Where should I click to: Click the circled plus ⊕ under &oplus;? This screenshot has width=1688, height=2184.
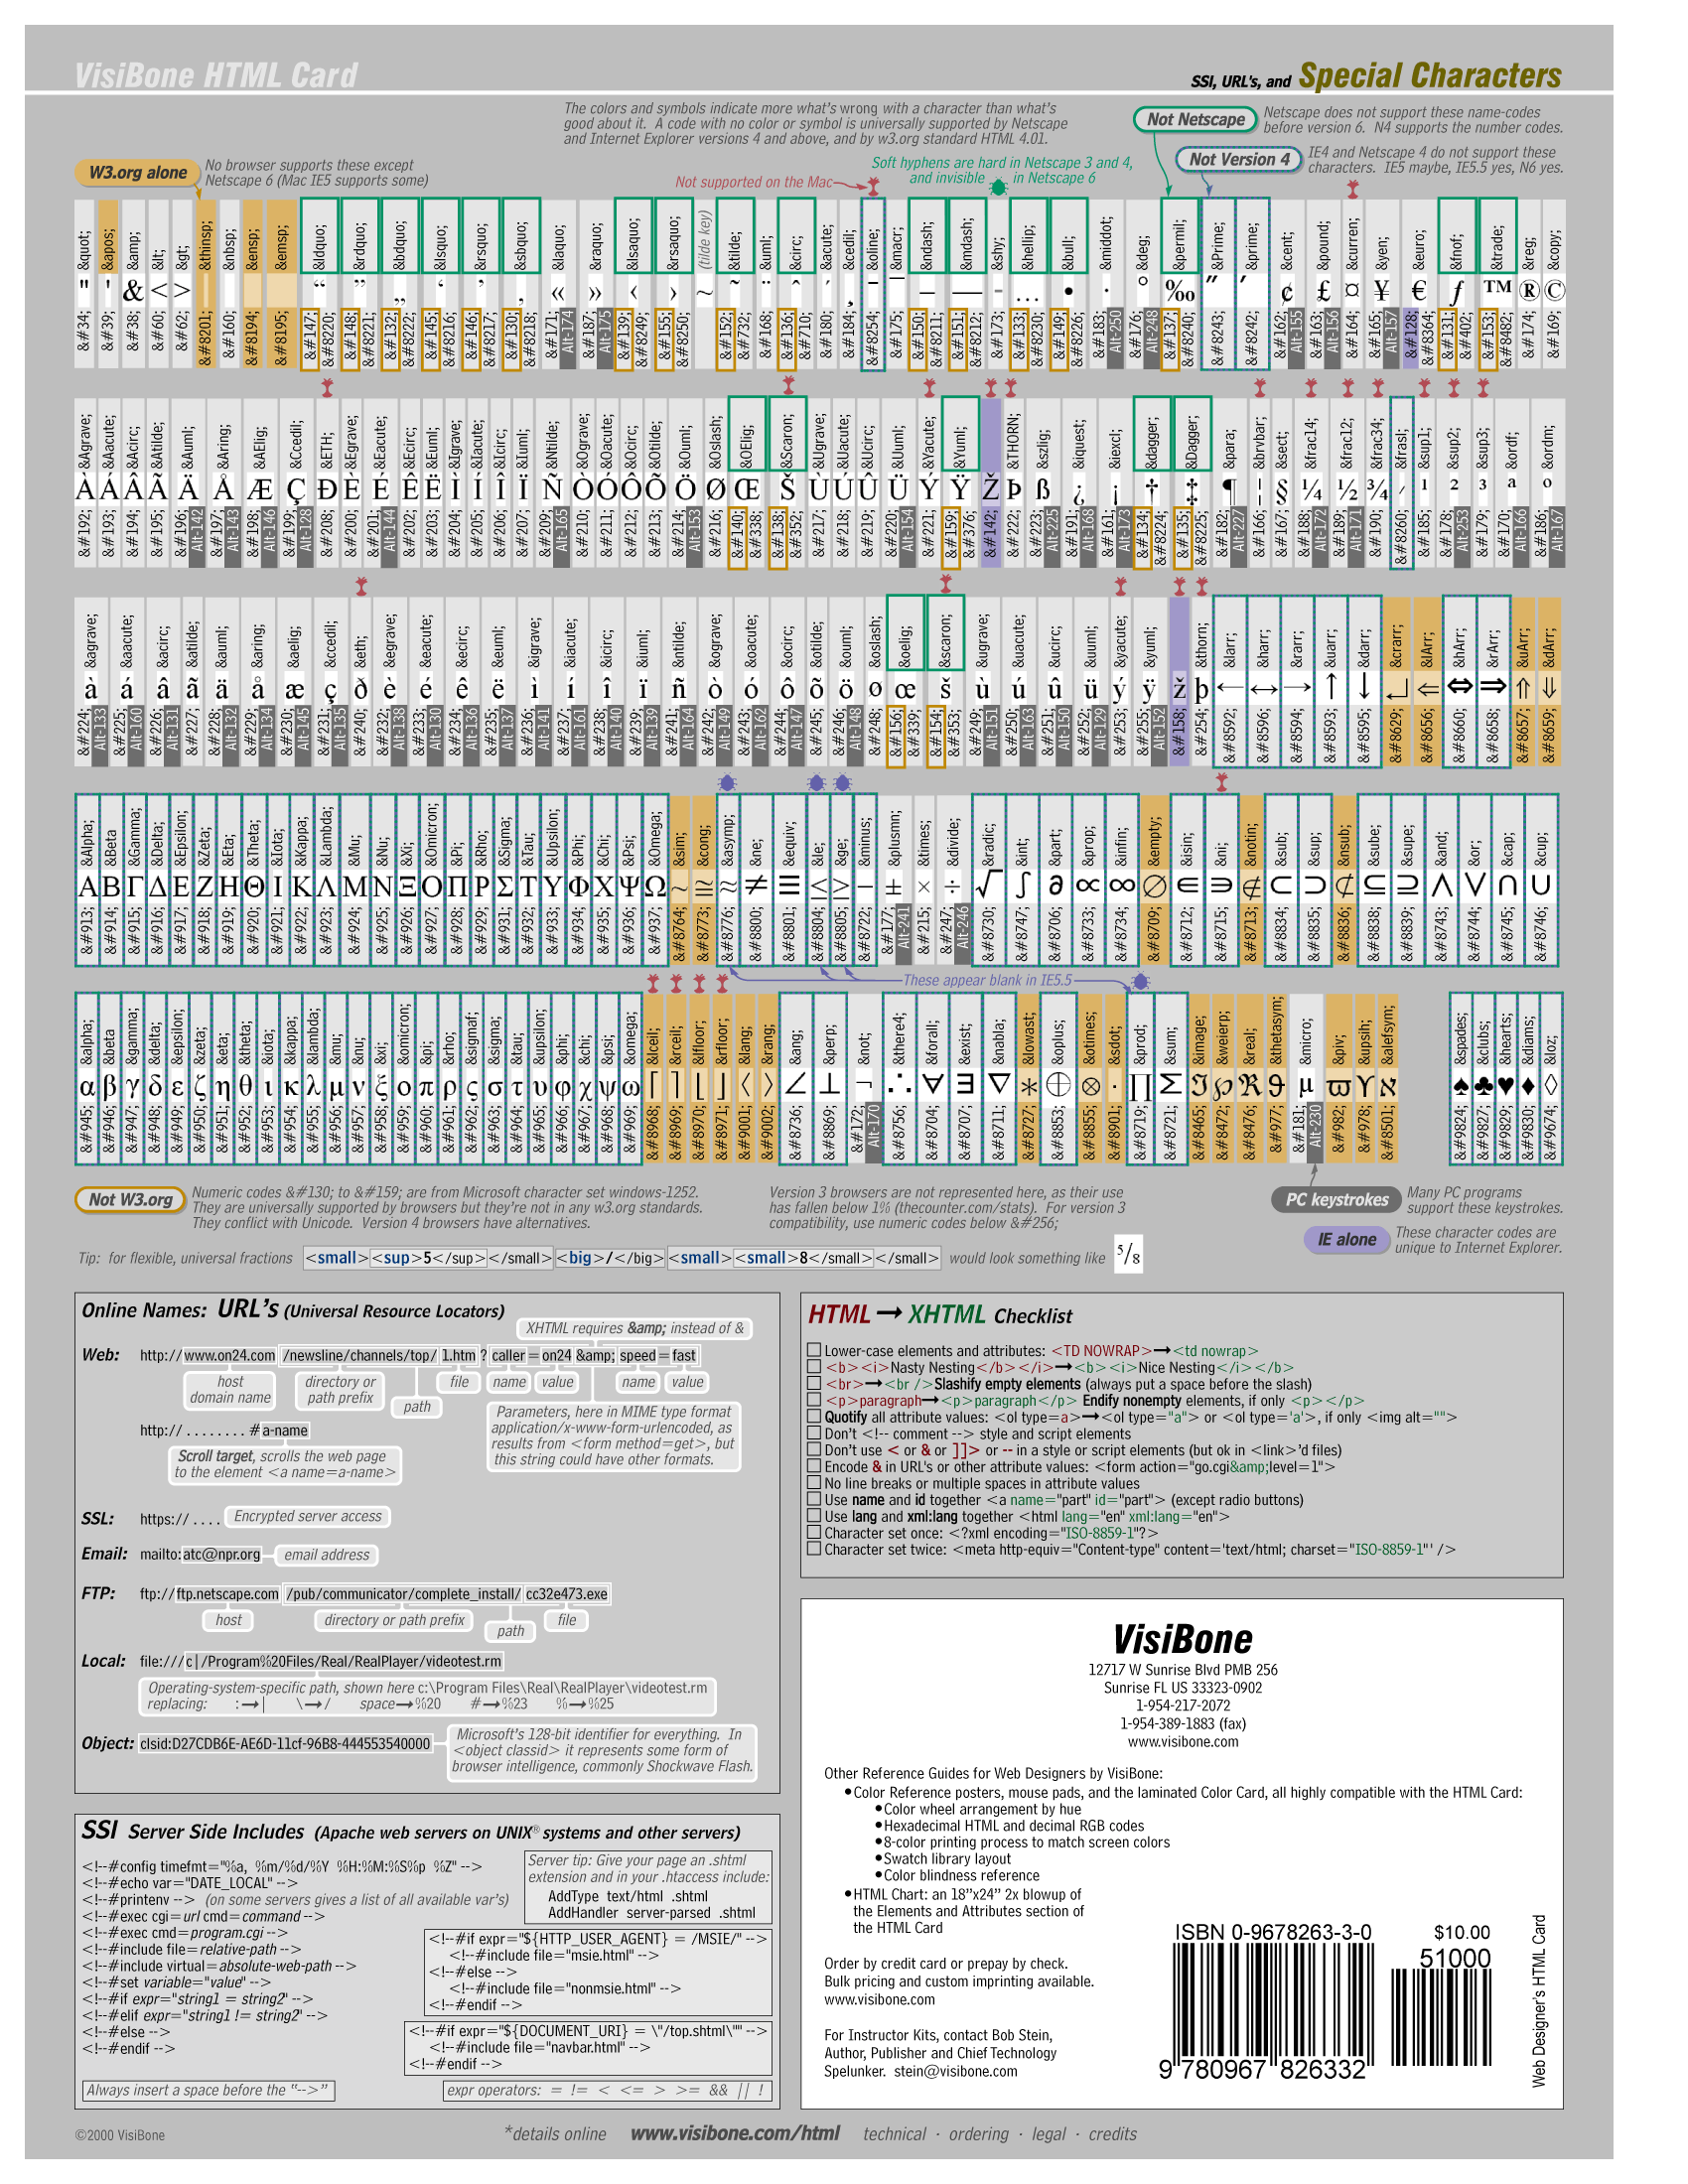click(1058, 1085)
